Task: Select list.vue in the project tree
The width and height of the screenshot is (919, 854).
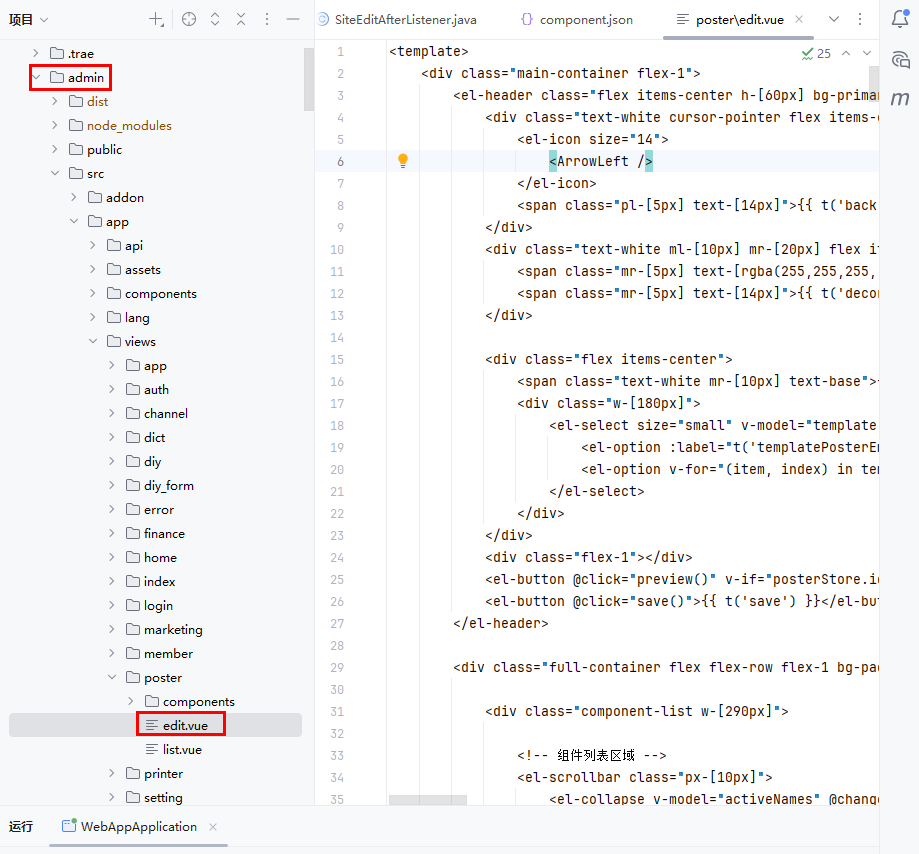Action: [x=182, y=749]
